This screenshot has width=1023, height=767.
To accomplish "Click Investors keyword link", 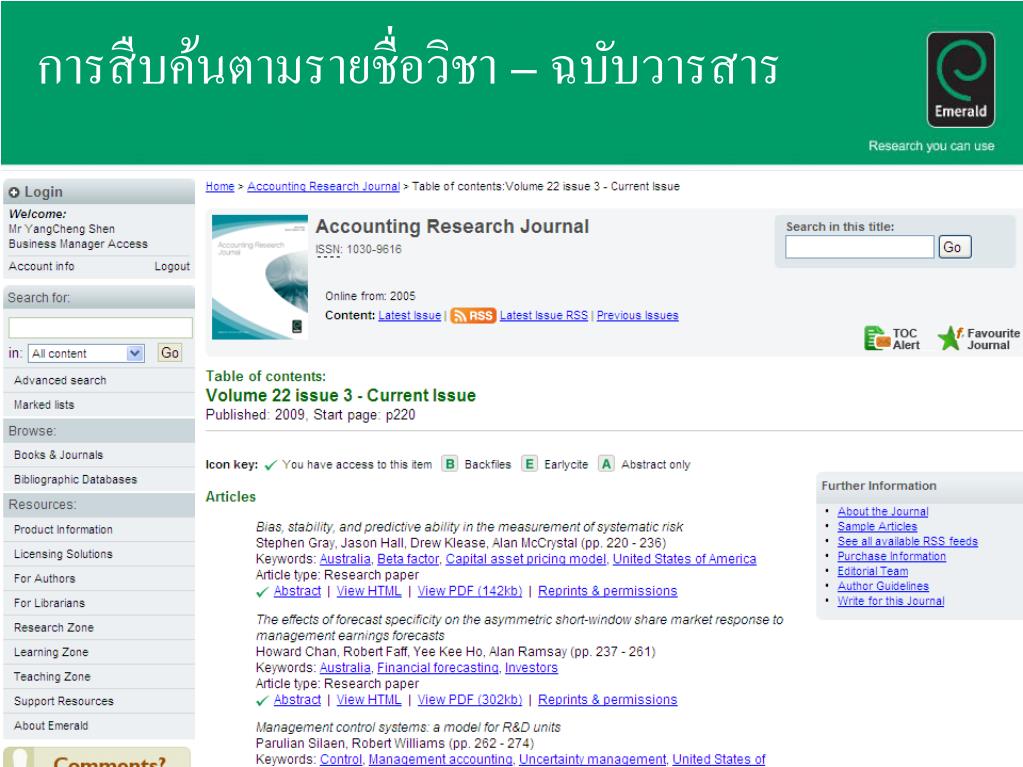I will [531, 668].
